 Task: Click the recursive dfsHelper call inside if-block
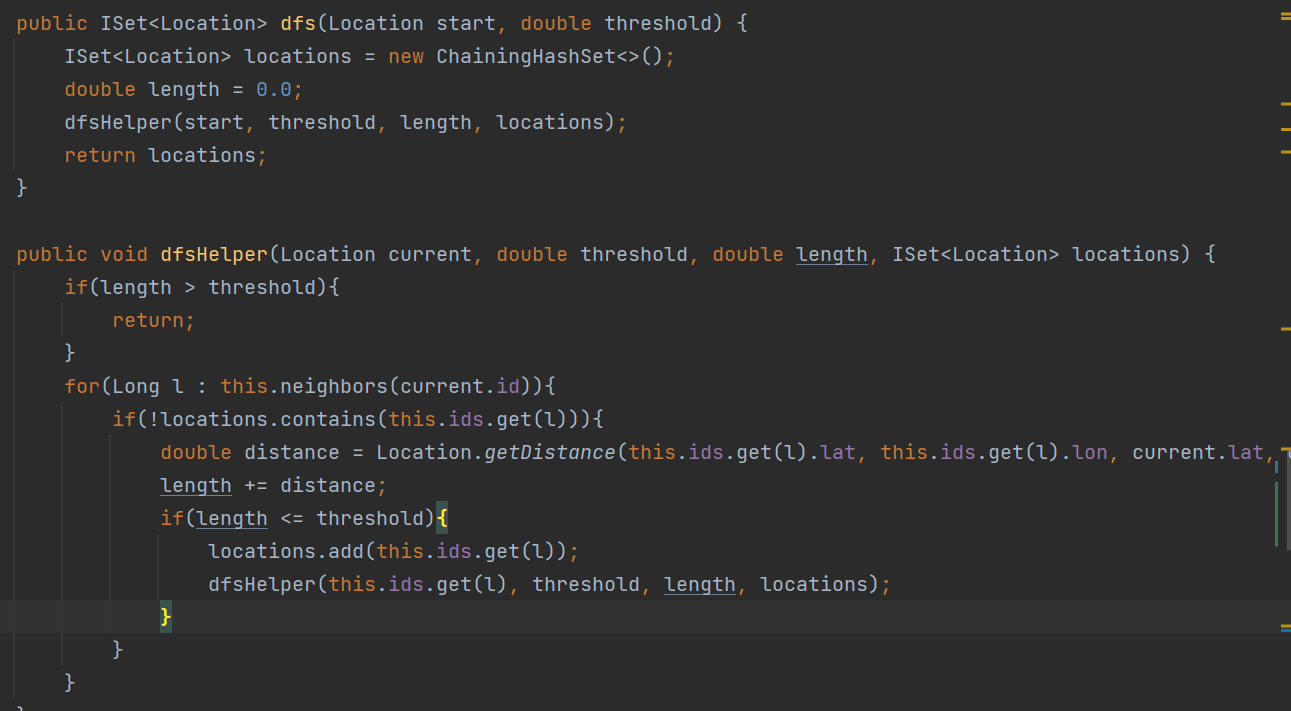(x=262, y=584)
